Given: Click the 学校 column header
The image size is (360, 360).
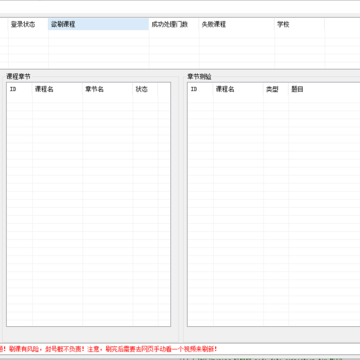Looking at the screenshot, I should tap(300, 24).
